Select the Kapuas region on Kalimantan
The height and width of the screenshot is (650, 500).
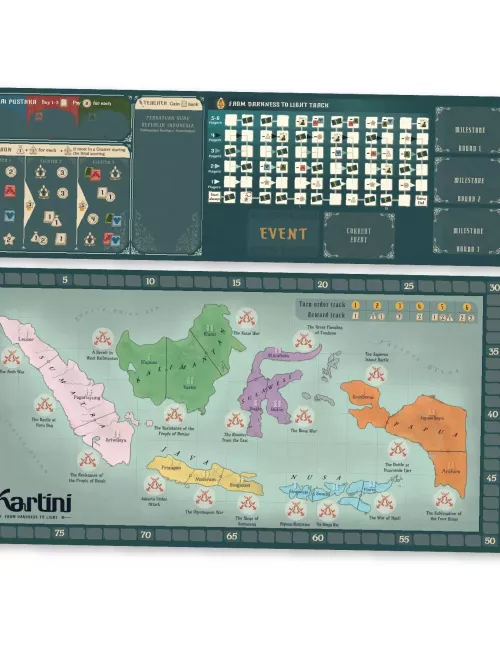(x=145, y=365)
